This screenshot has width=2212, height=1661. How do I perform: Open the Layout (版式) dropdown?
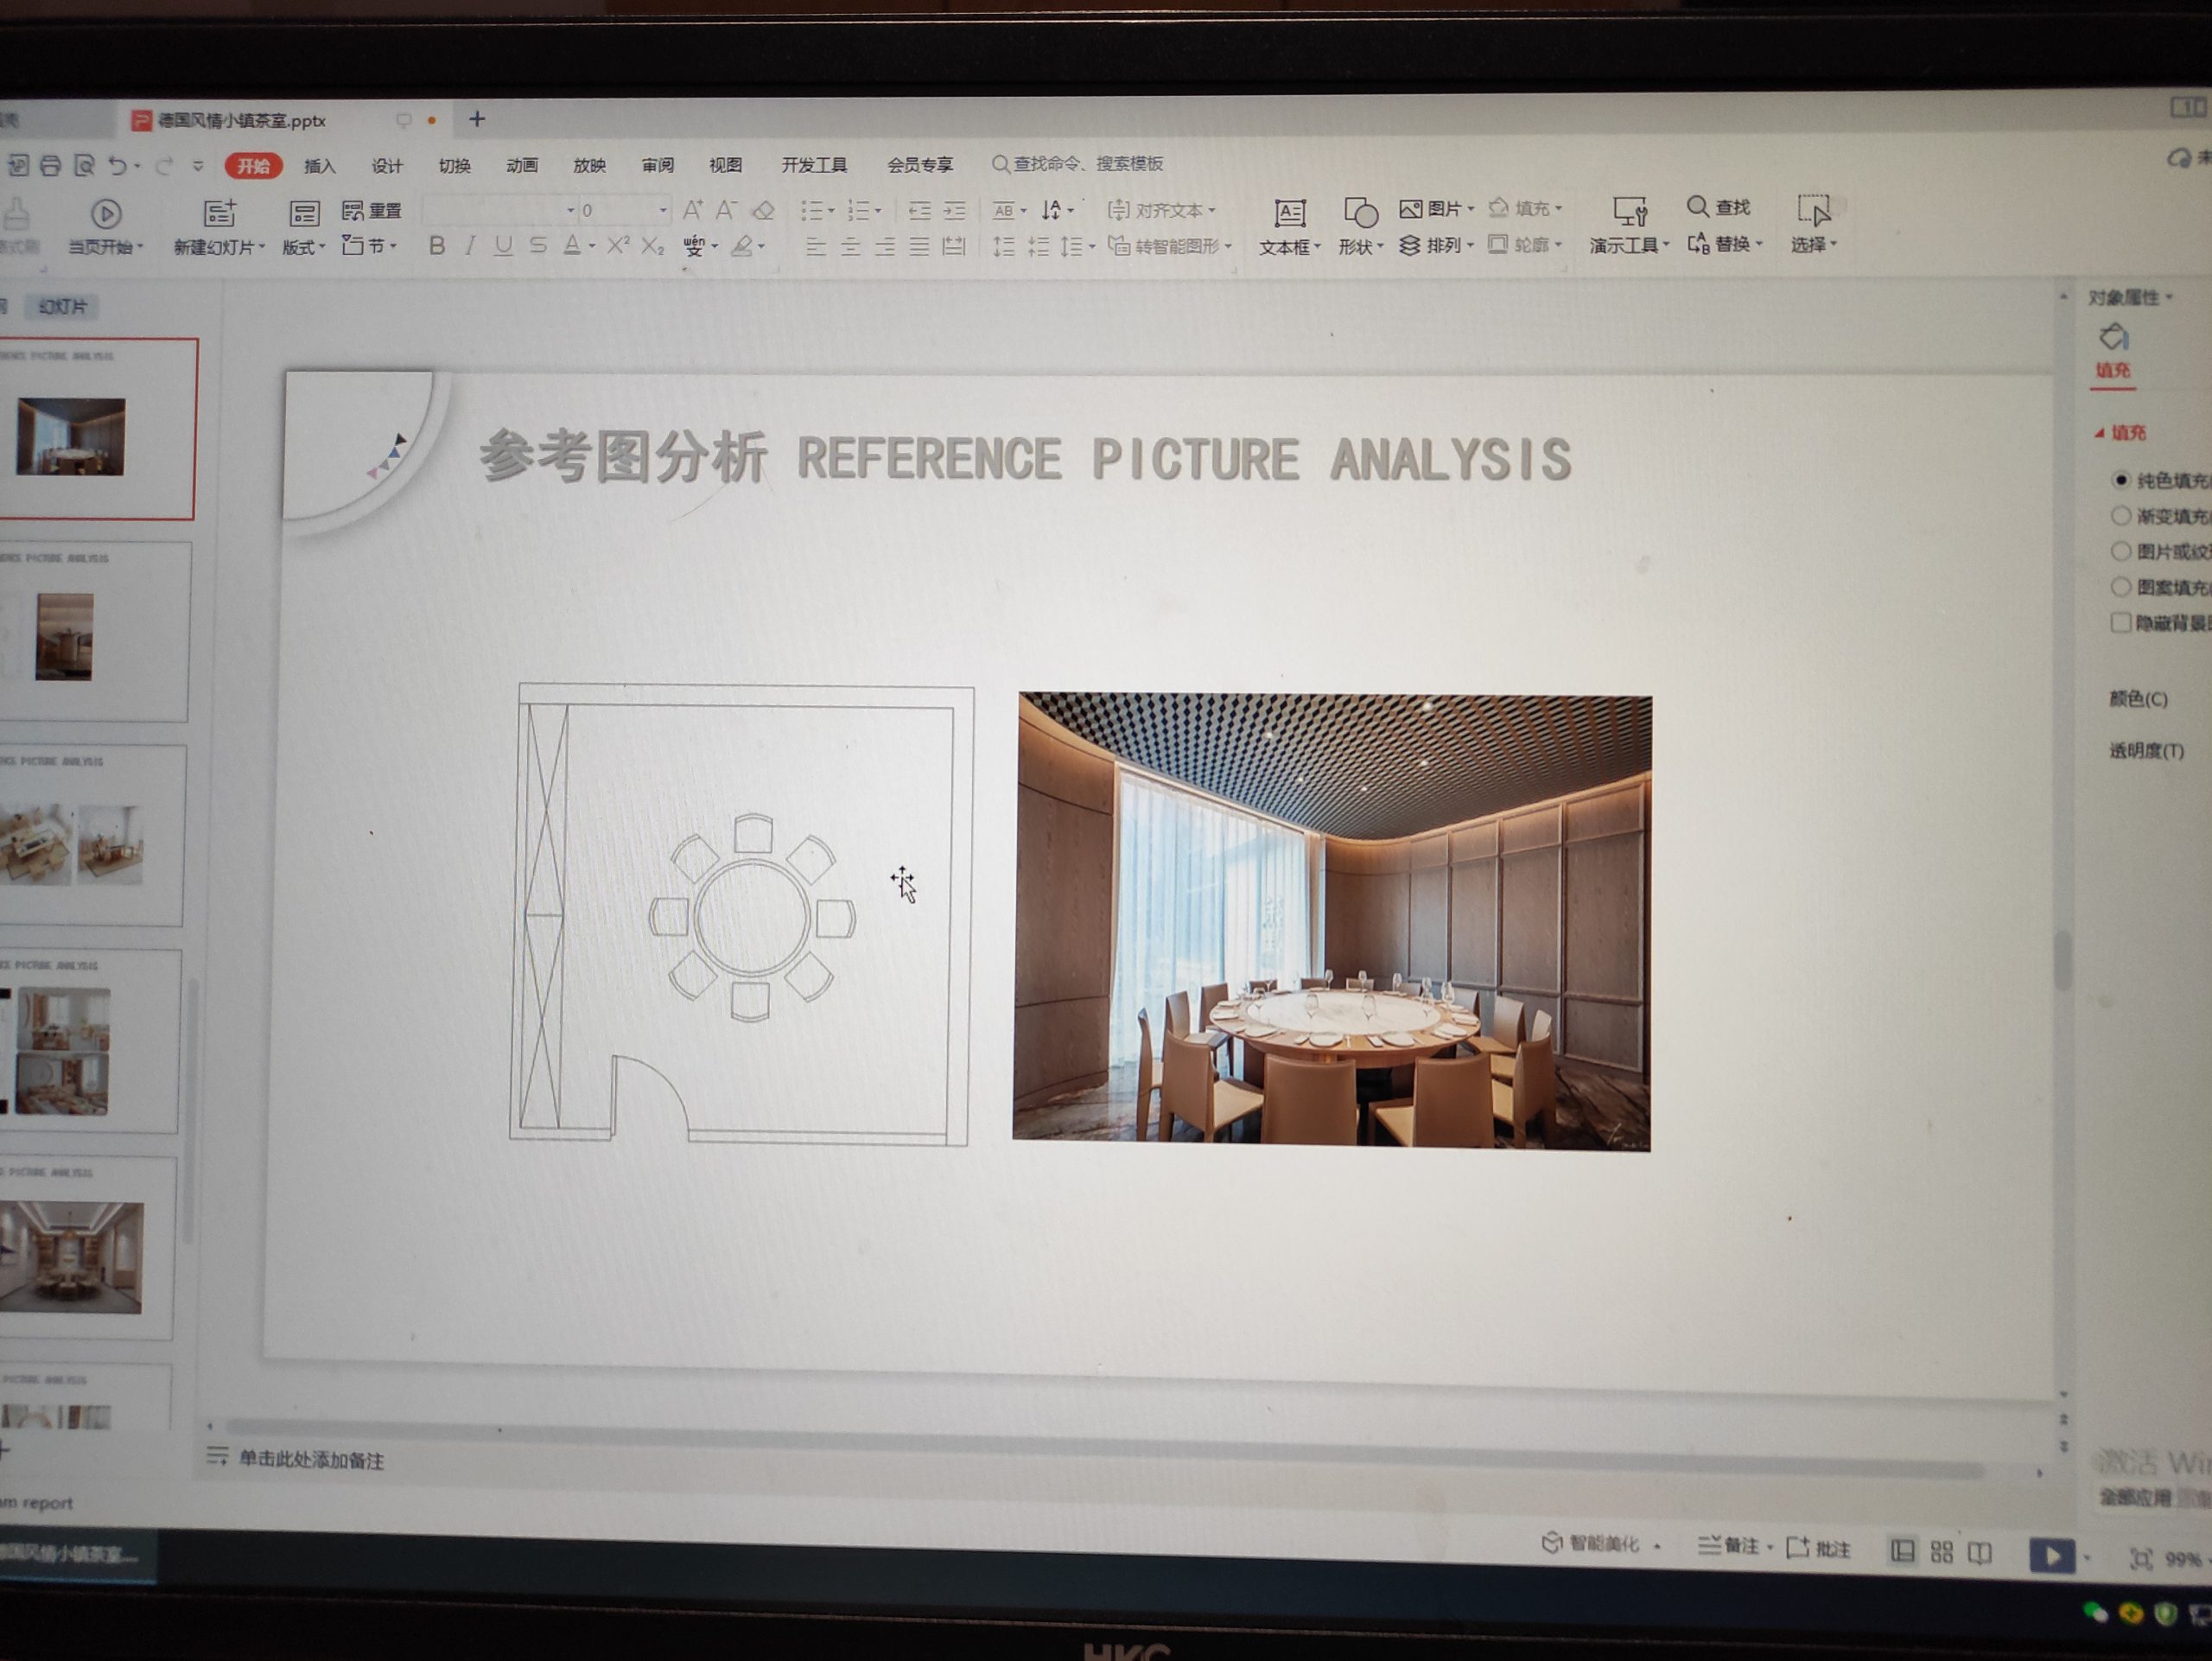(x=304, y=247)
